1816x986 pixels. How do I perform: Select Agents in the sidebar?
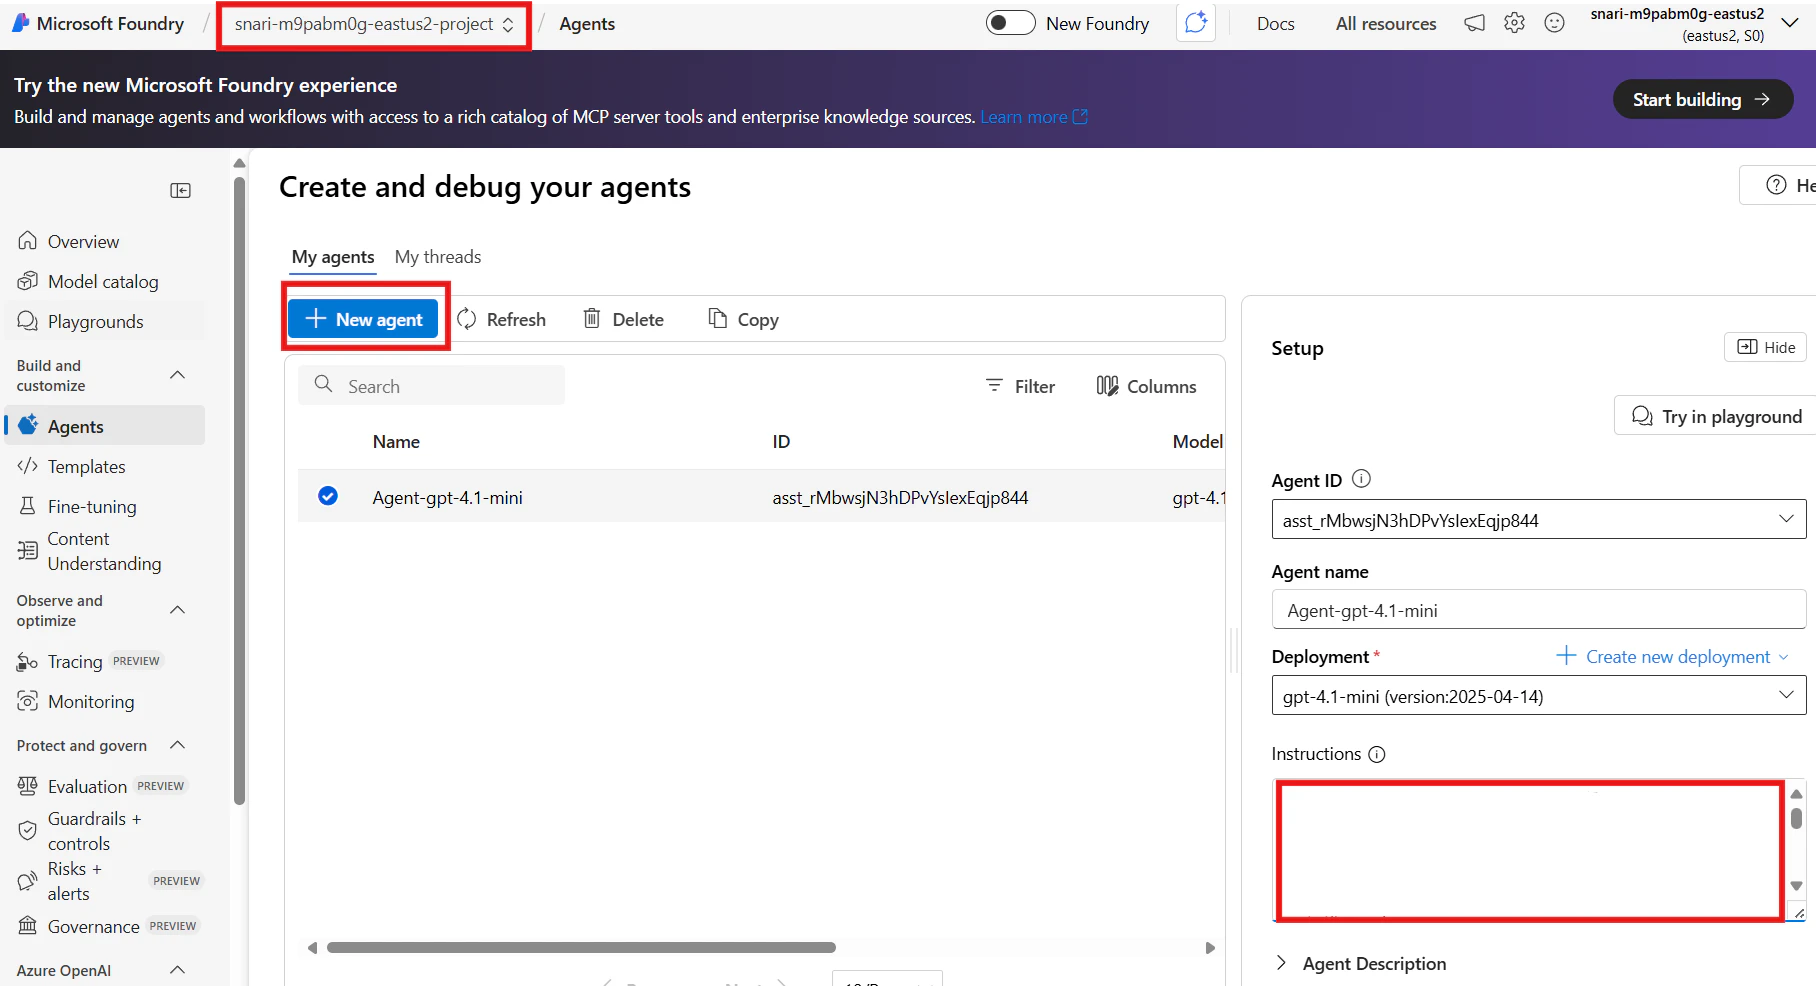(x=106, y=426)
